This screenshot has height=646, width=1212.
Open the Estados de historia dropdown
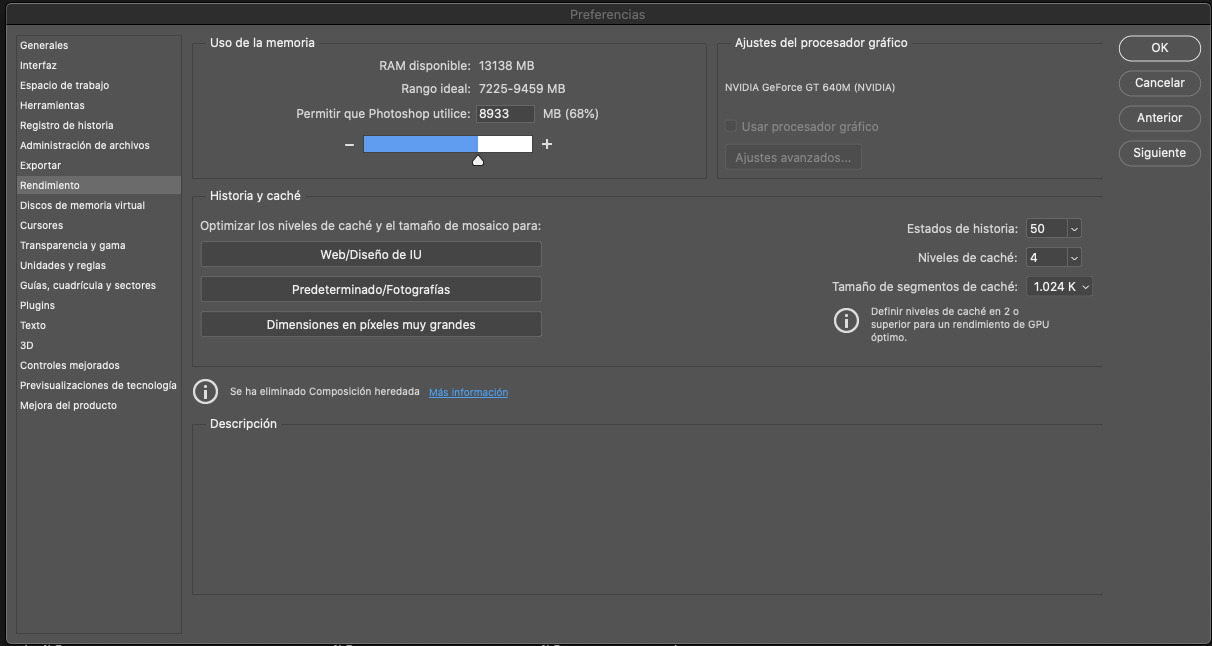click(1053, 228)
